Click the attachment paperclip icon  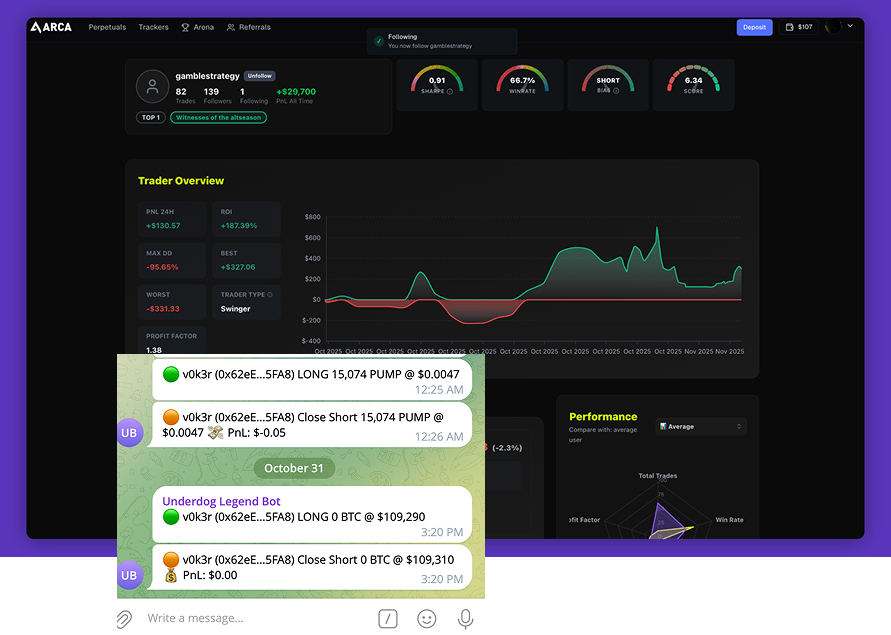(x=126, y=618)
